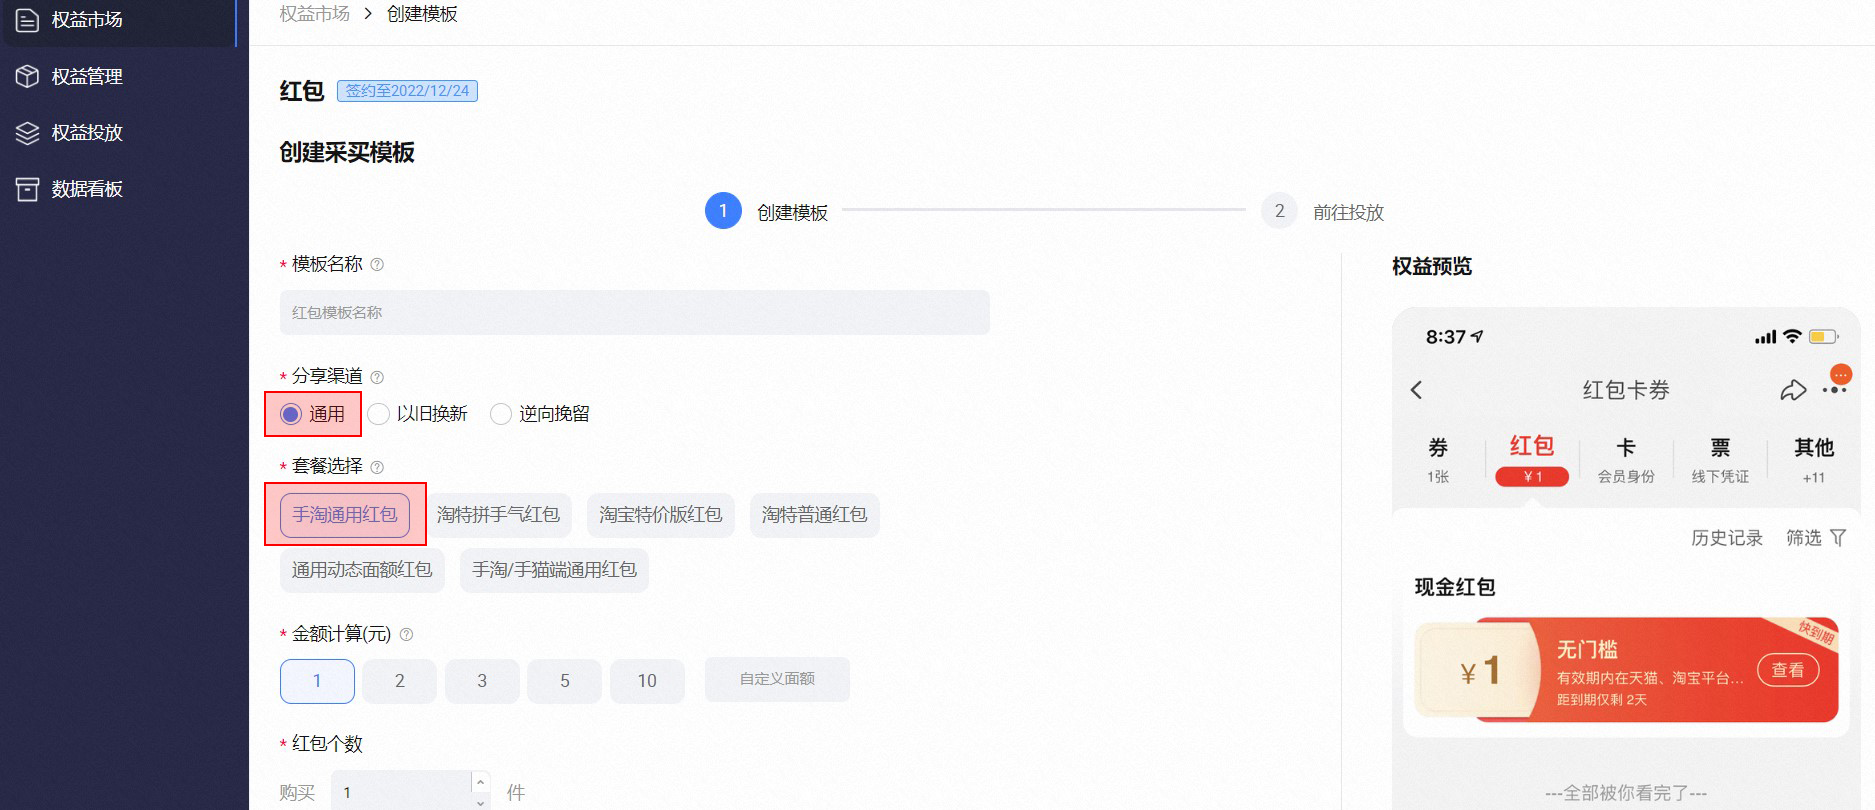Click the 数据看板 archive icon
The height and width of the screenshot is (810, 1875).
(27, 189)
